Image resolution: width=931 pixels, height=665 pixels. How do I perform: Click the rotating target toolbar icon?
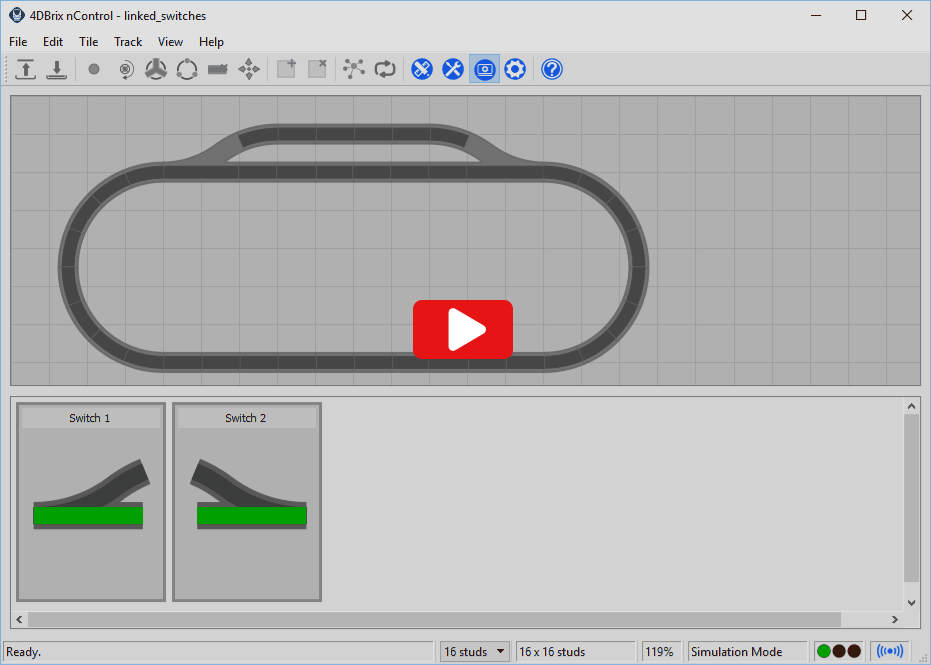125,69
